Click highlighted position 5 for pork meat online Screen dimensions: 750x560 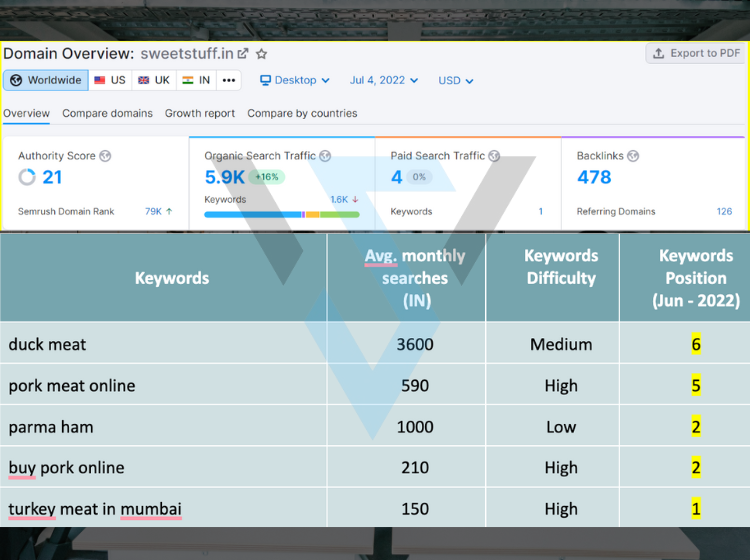696,385
